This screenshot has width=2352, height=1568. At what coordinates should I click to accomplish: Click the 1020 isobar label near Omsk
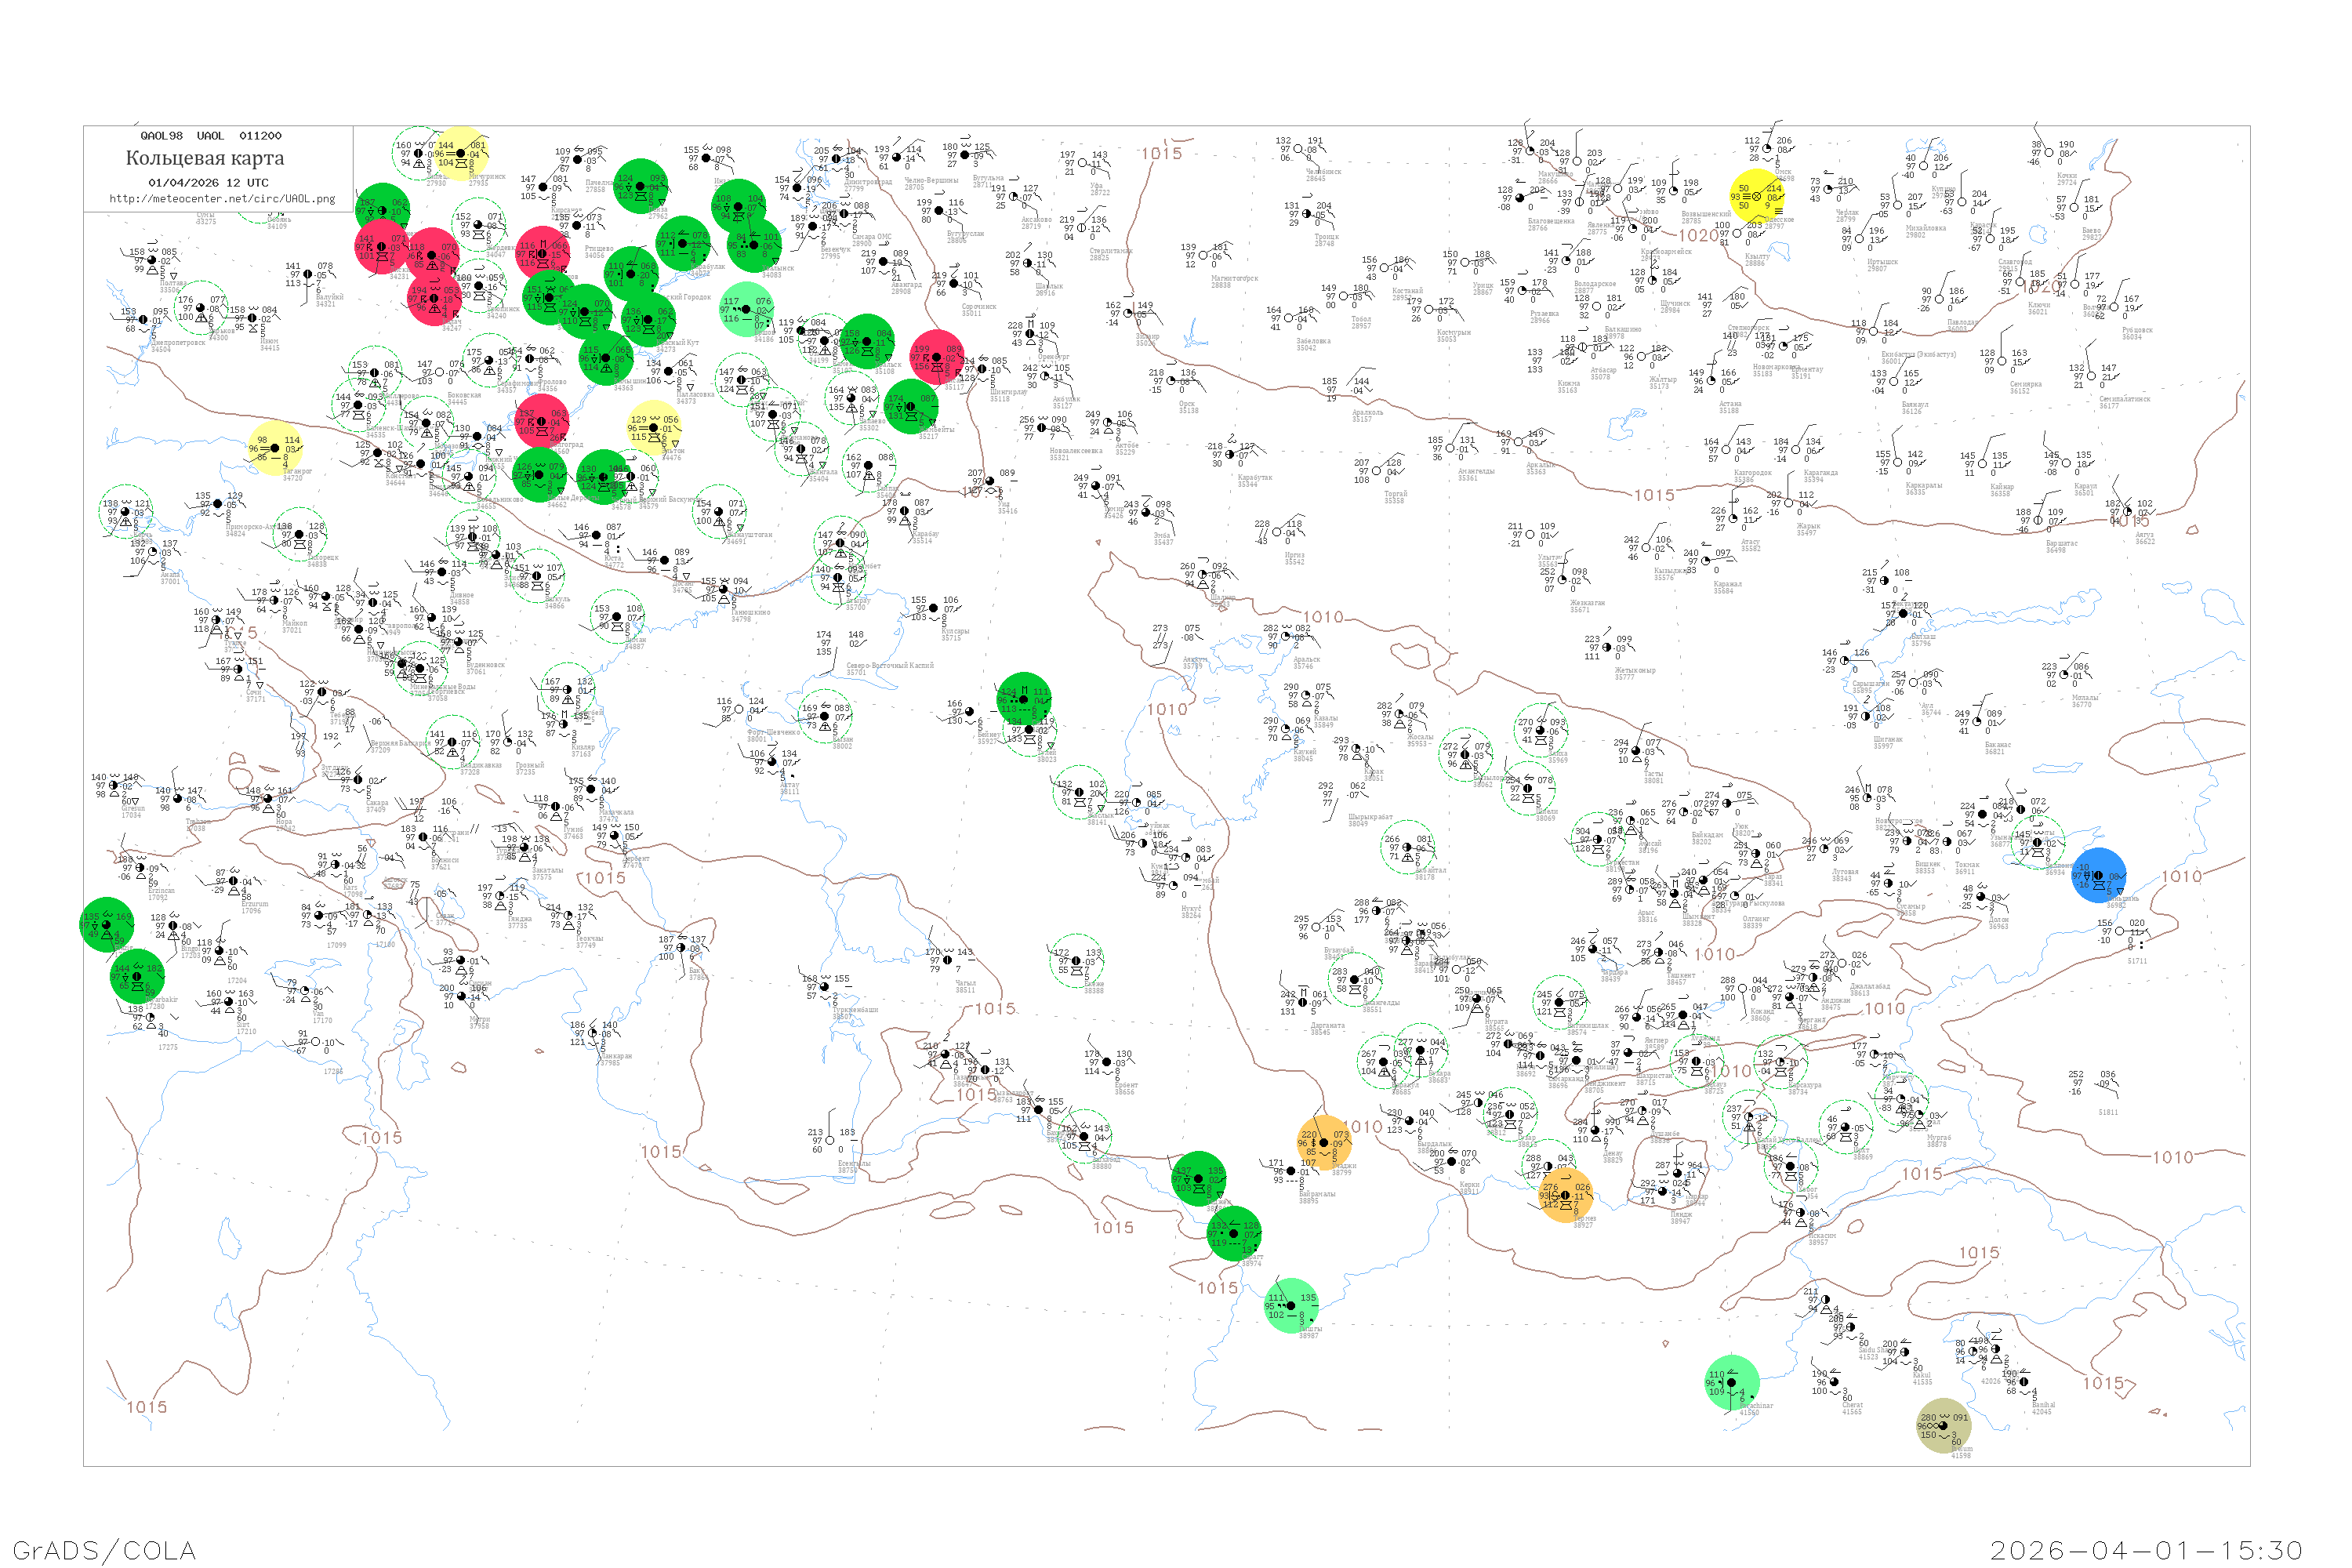[1698, 236]
